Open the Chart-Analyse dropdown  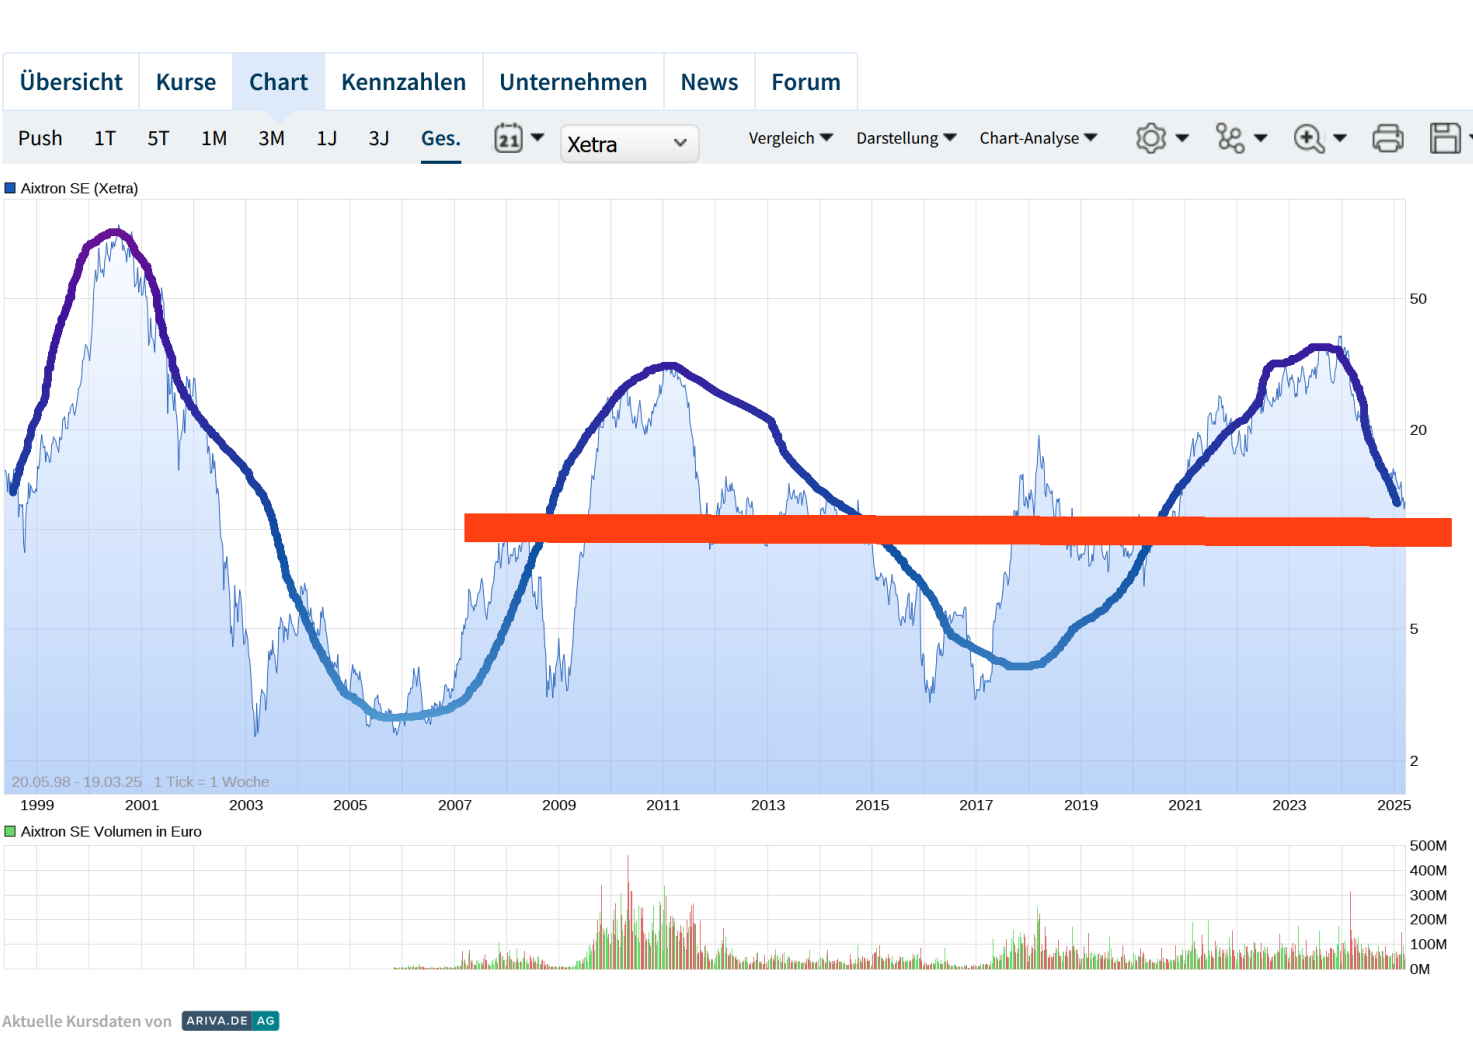coord(1038,138)
